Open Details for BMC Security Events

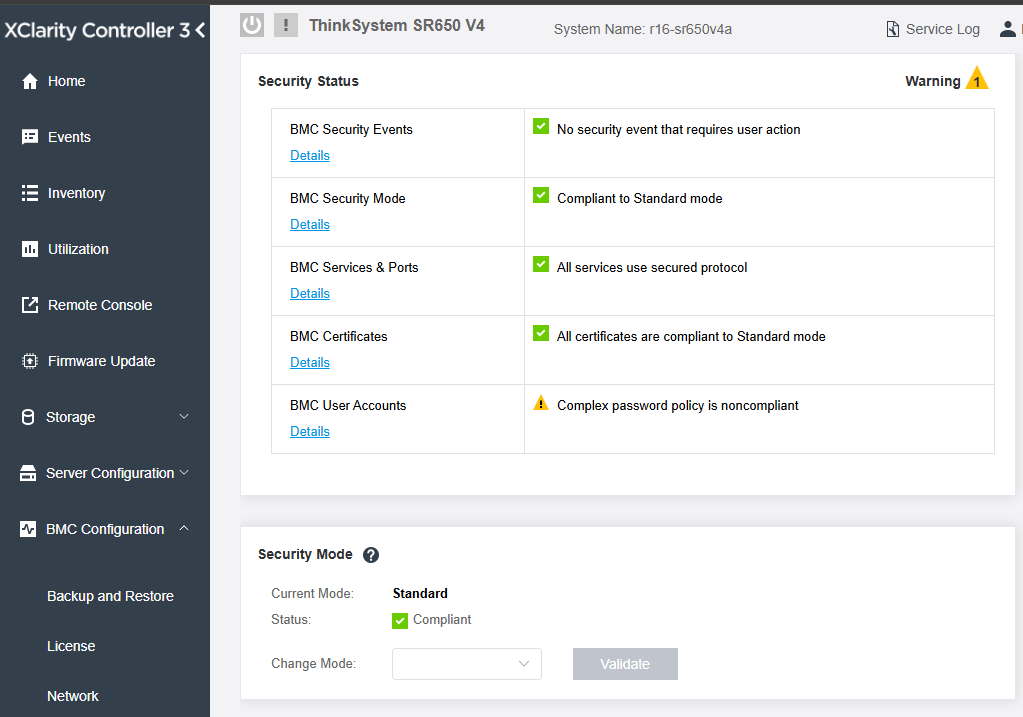point(310,155)
